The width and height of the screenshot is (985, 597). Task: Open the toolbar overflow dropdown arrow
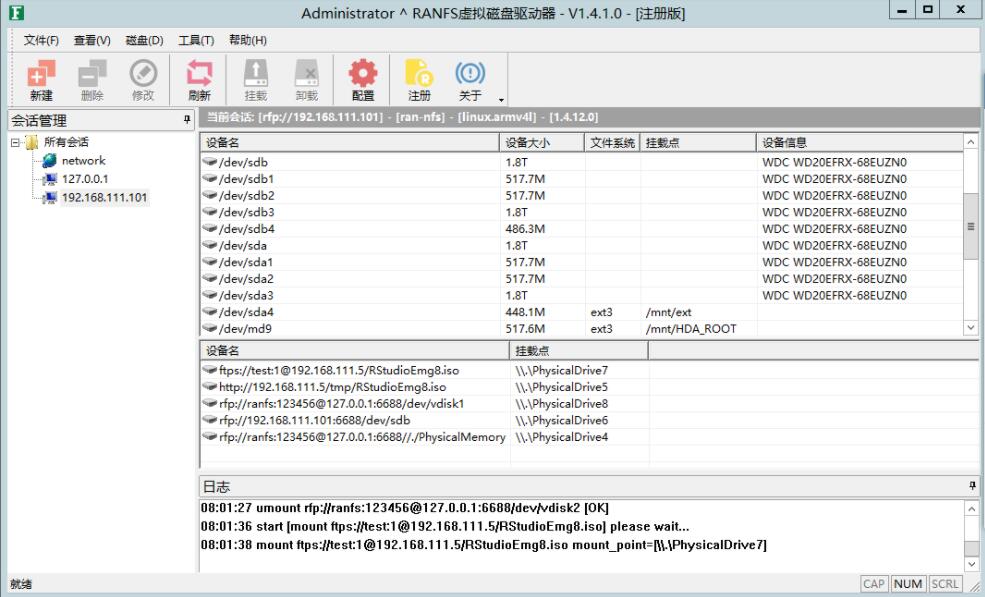tap(501, 100)
